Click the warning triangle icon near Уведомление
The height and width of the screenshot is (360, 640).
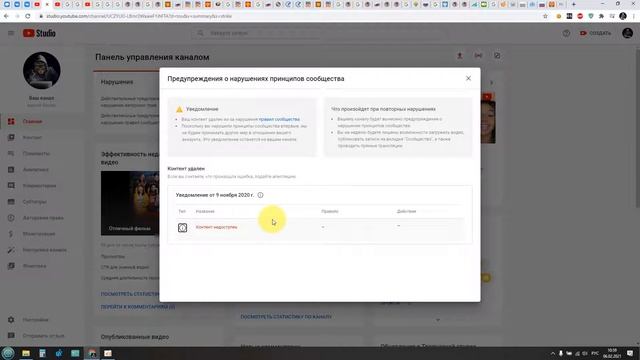point(179,109)
